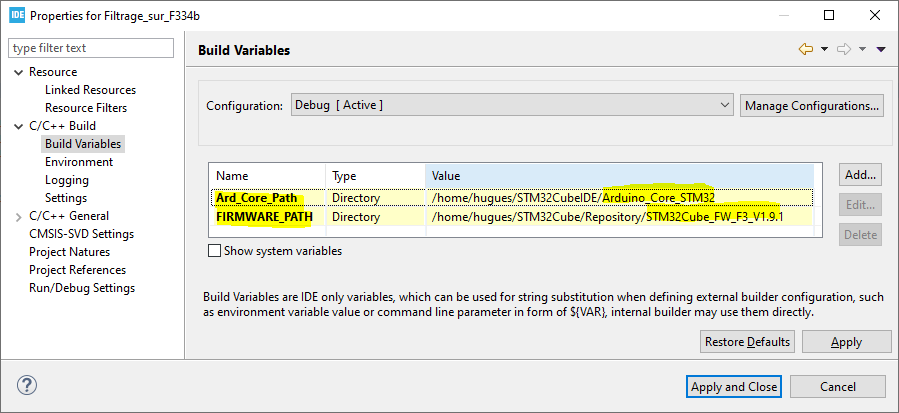899x413 pixels.
Task: Expand the C/C++ General node
Action: (x=19, y=216)
